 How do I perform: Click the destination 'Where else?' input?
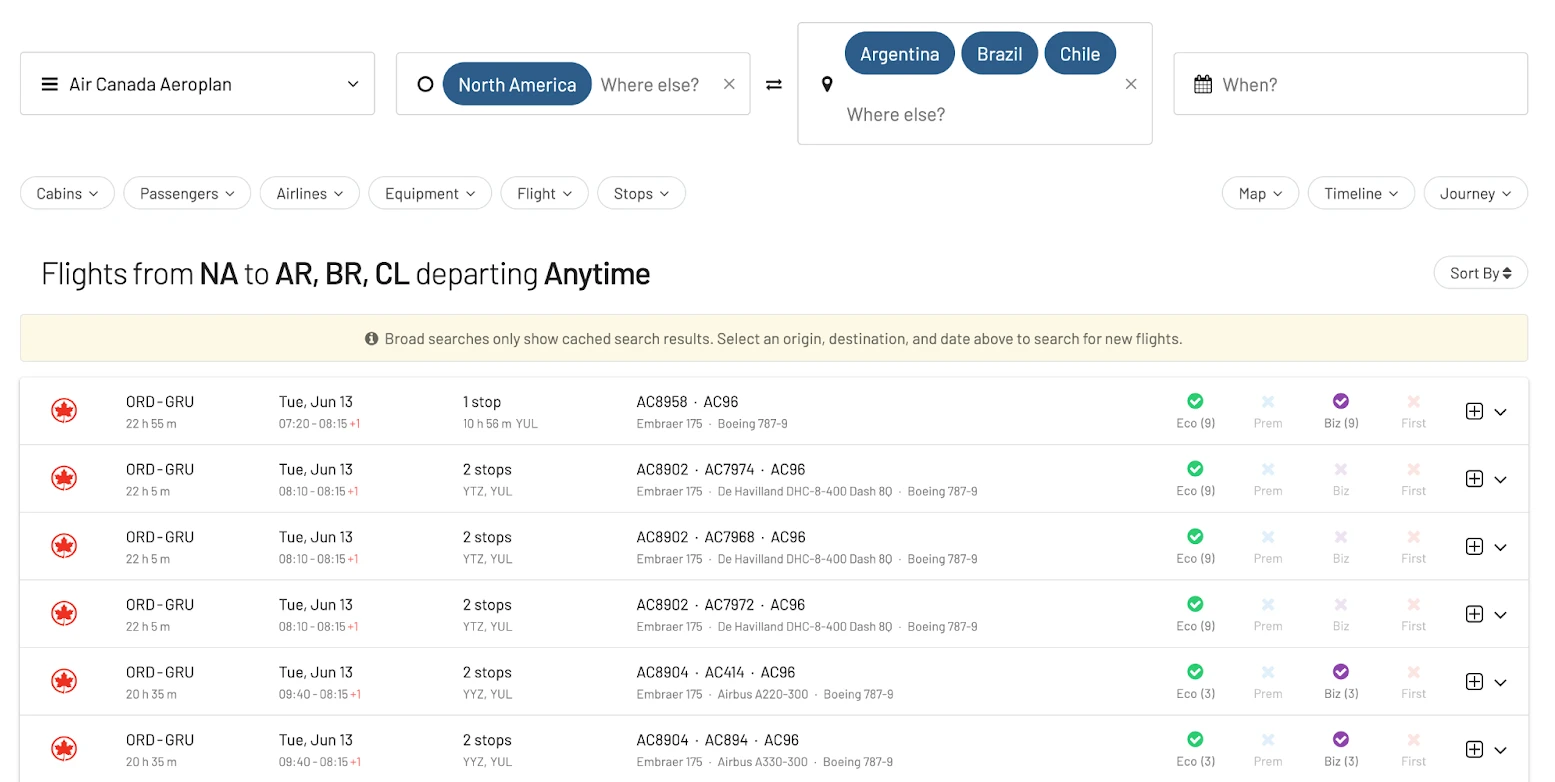[896, 115]
